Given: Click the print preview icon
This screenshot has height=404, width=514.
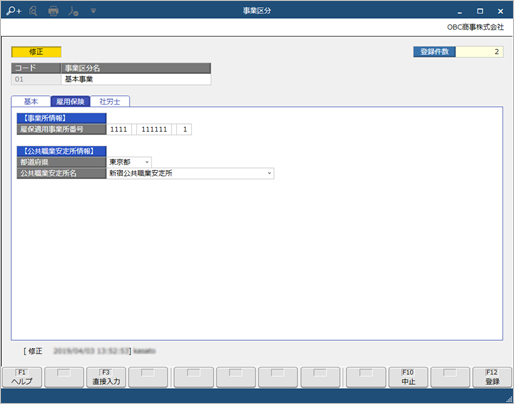Looking at the screenshot, I should 33,11.
